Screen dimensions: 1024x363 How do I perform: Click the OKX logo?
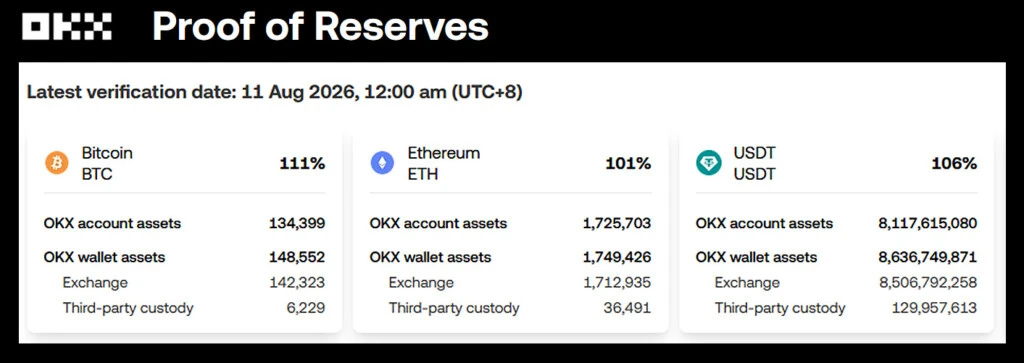pos(67,27)
